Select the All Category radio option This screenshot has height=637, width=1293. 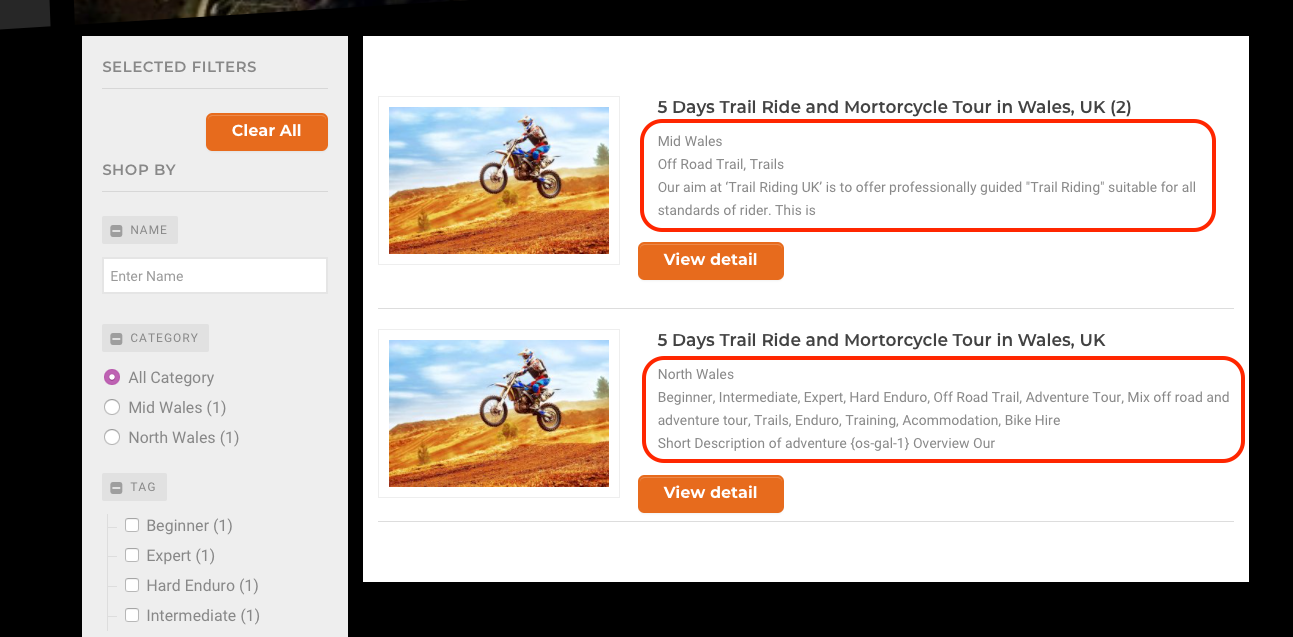click(112, 377)
